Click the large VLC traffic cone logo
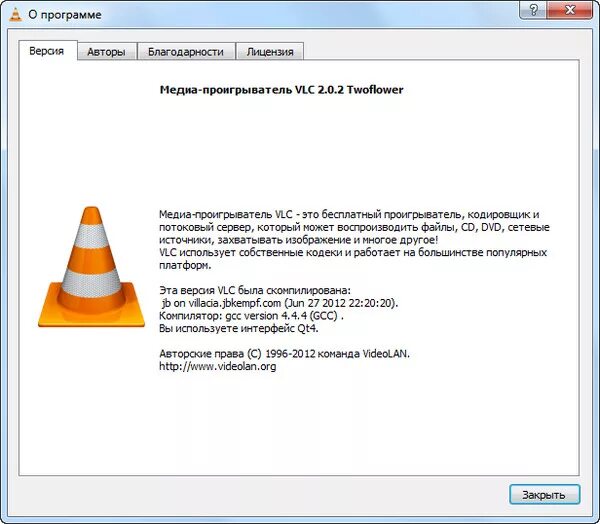The height and width of the screenshot is (524, 600). pyautogui.click(x=91, y=267)
